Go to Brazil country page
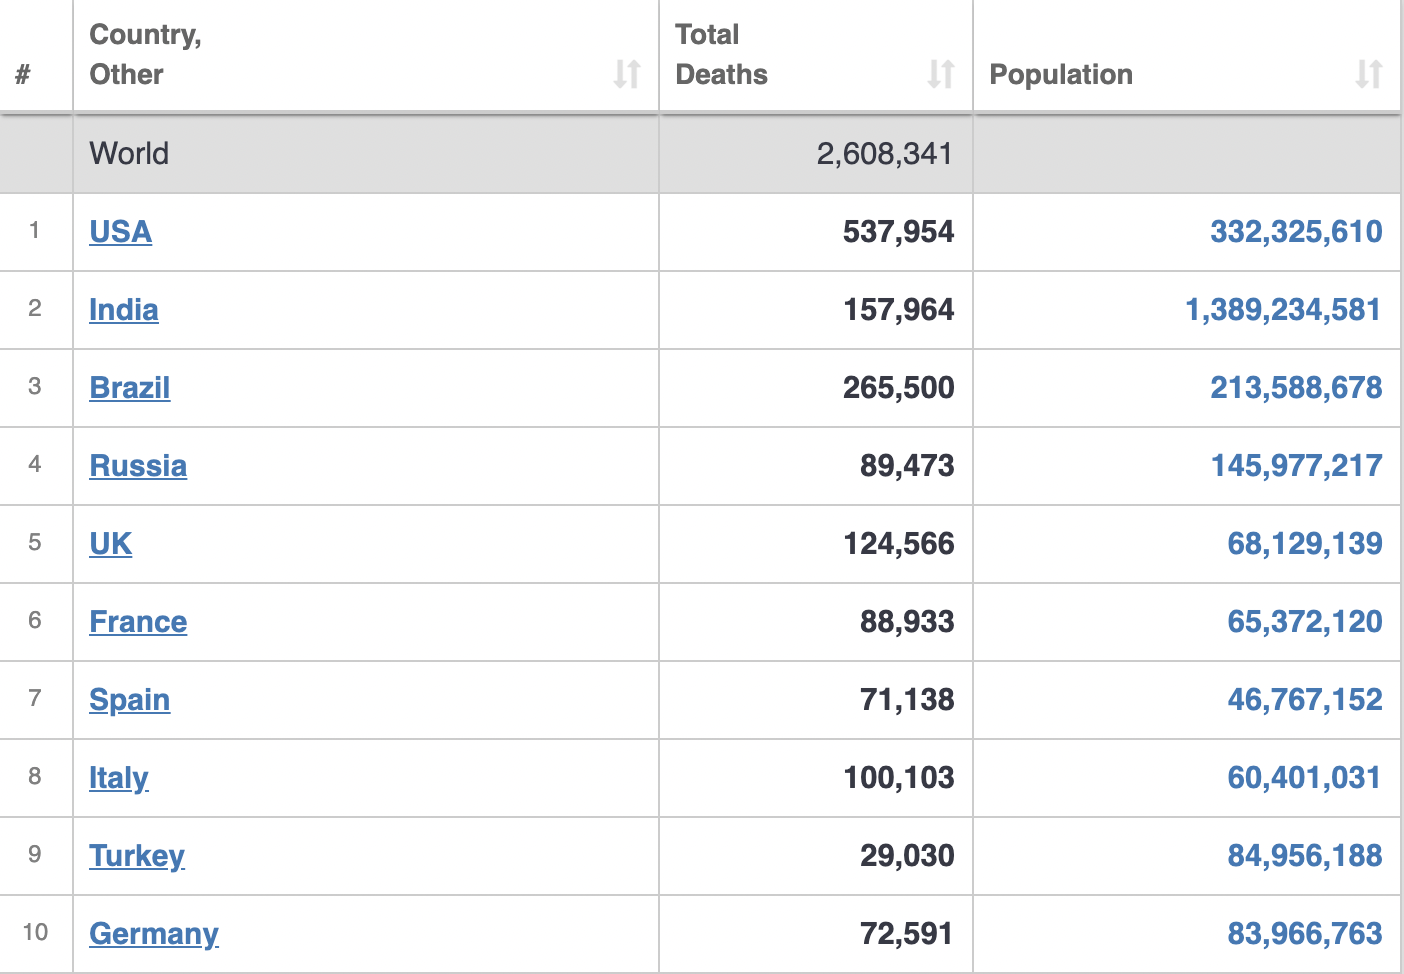This screenshot has width=1404, height=974. (130, 388)
